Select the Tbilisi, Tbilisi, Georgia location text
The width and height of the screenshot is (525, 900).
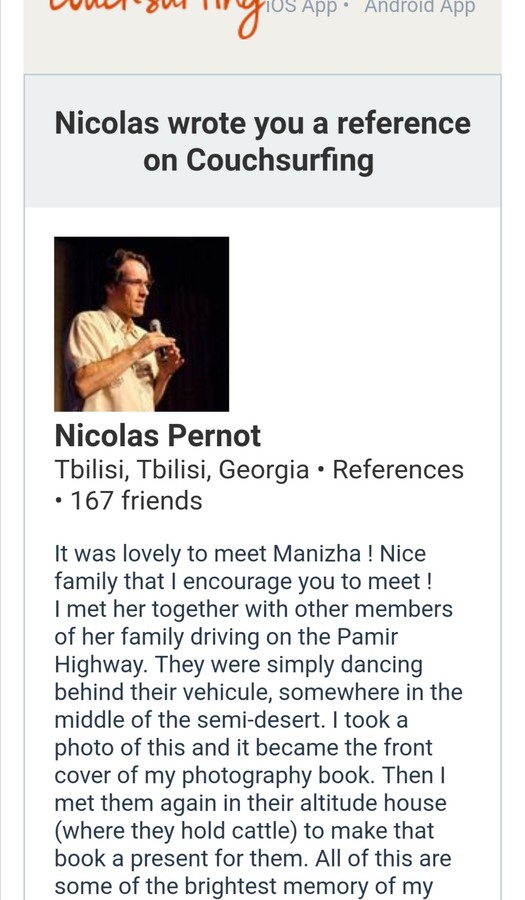click(182, 470)
